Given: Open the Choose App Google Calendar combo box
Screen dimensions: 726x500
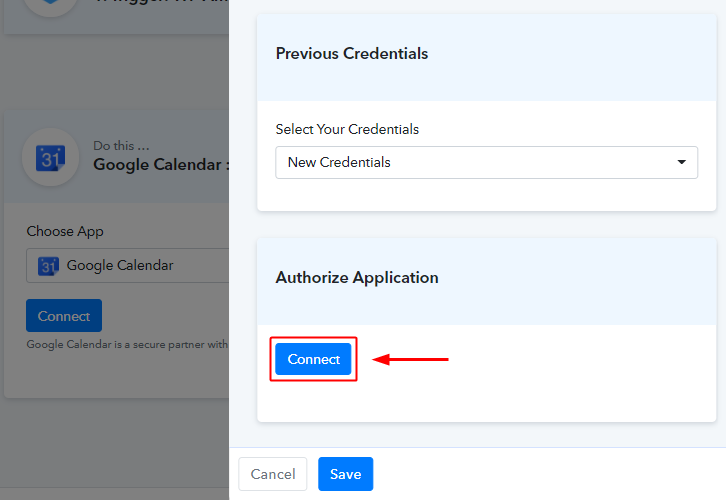Looking at the screenshot, I should click(130, 266).
